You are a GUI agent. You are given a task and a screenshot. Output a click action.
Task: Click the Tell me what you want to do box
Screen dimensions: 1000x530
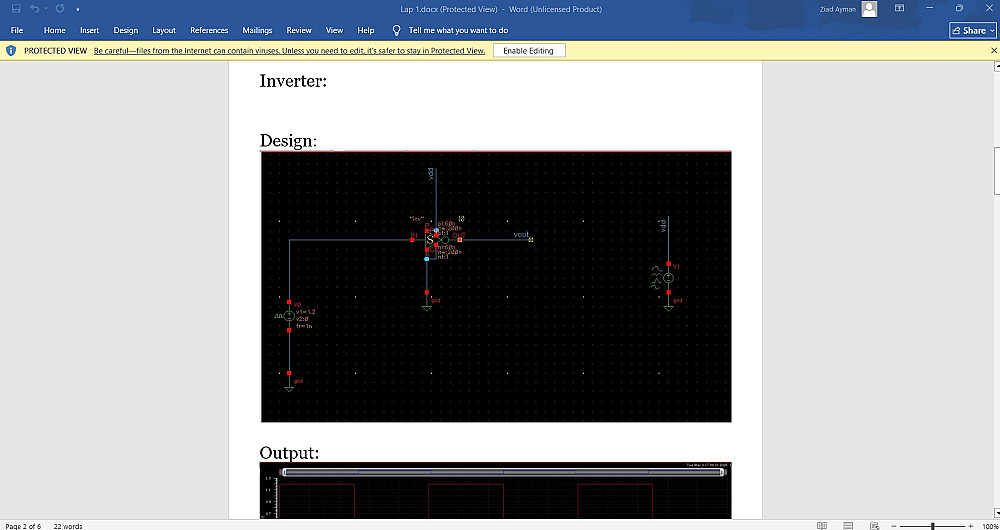(458, 31)
